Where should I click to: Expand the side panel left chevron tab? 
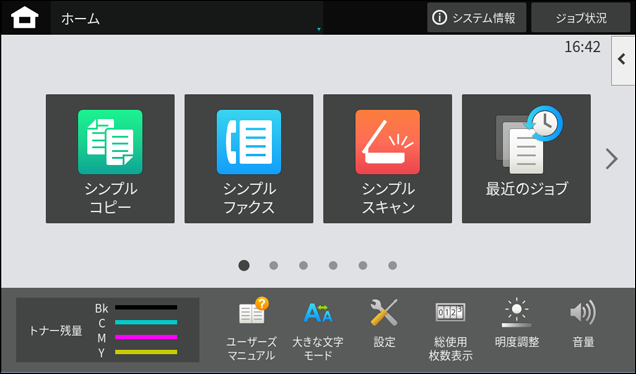tap(622, 60)
